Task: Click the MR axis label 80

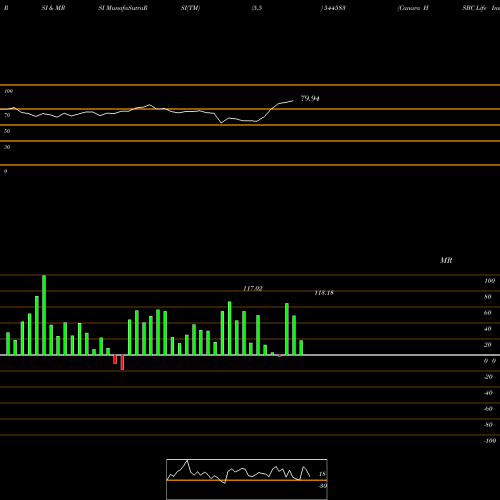Action: 488,297
